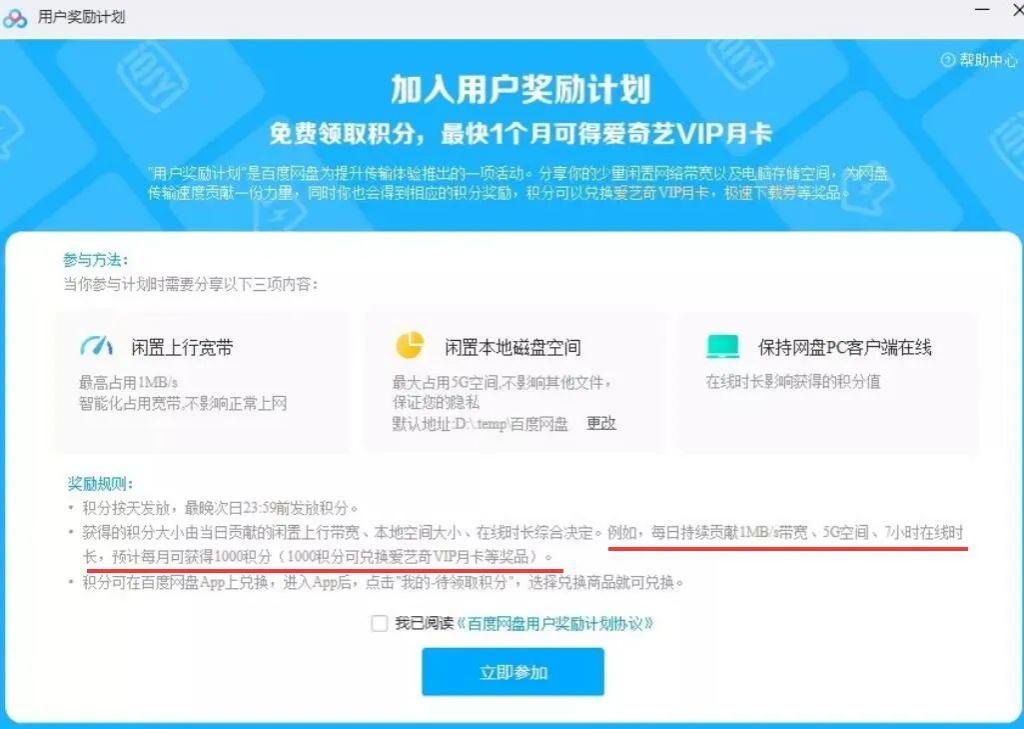Click the 闲置本地磁盘空间 card title
This screenshot has height=729, width=1024.
(513, 348)
